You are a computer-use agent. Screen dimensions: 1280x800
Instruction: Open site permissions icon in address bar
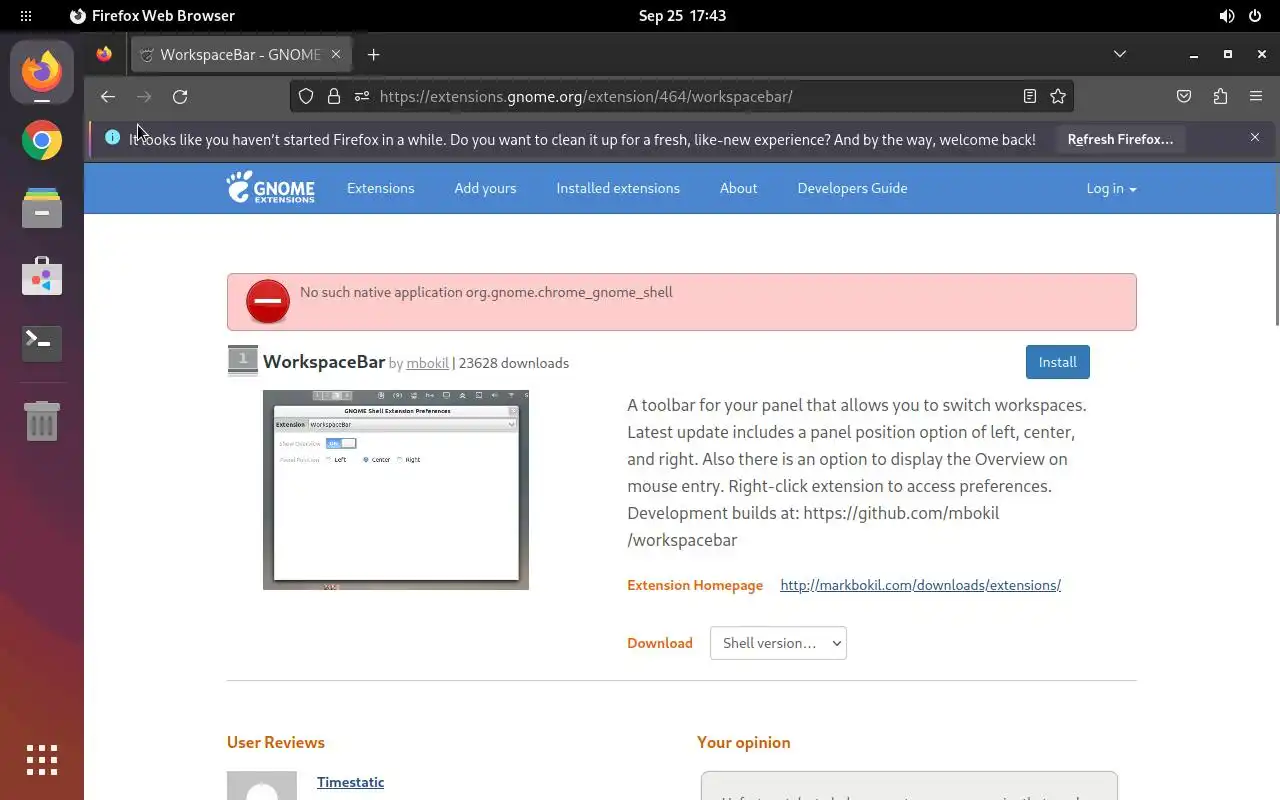pyautogui.click(x=362, y=97)
